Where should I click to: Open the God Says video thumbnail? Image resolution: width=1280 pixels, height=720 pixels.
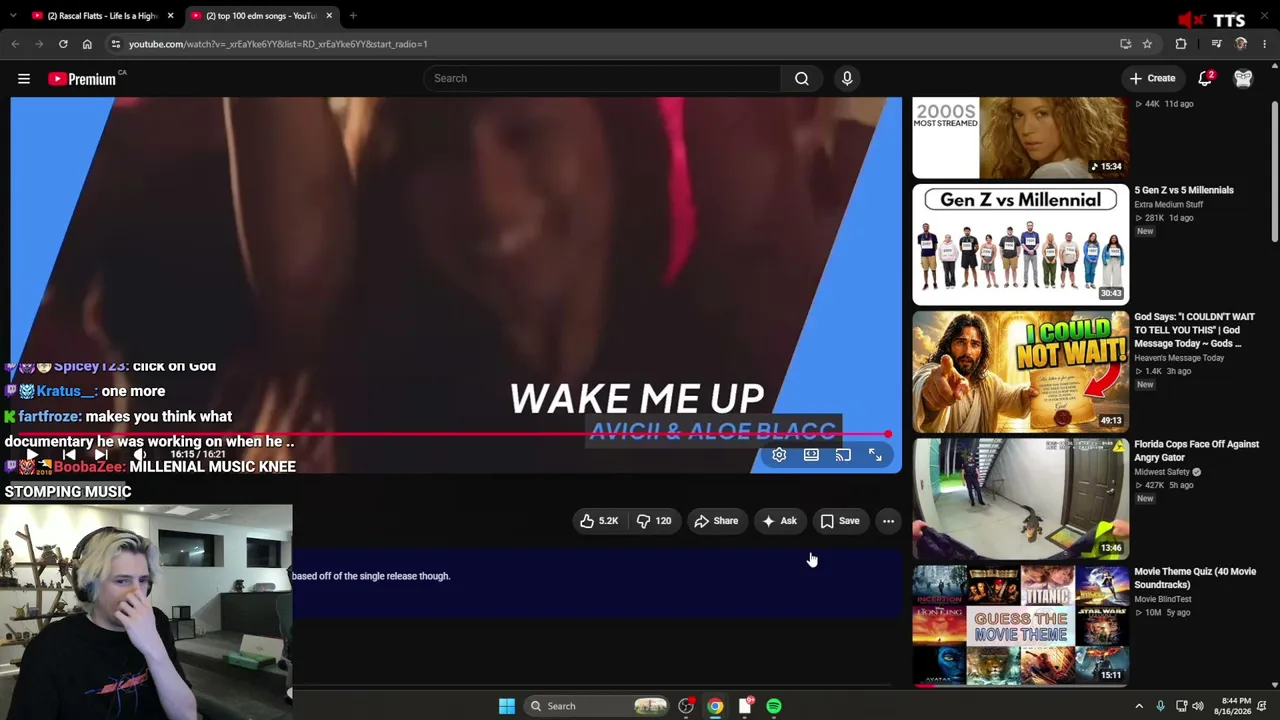coord(1020,371)
